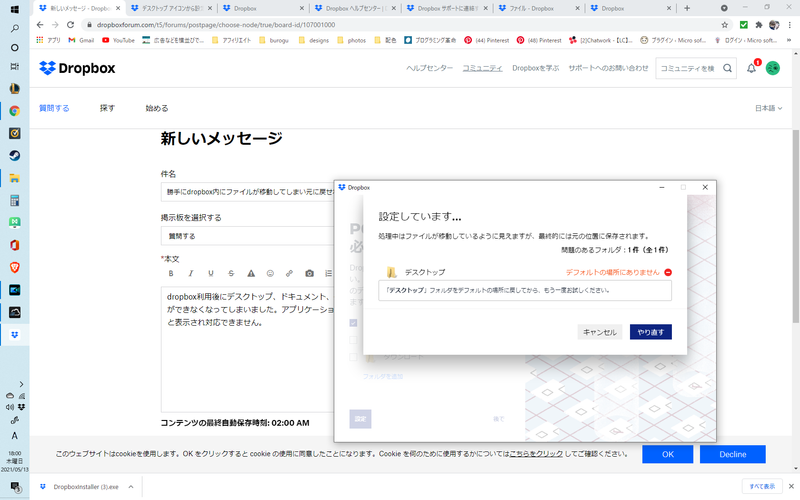
Task: Click OK on the cookie banner
Action: tap(668, 454)
